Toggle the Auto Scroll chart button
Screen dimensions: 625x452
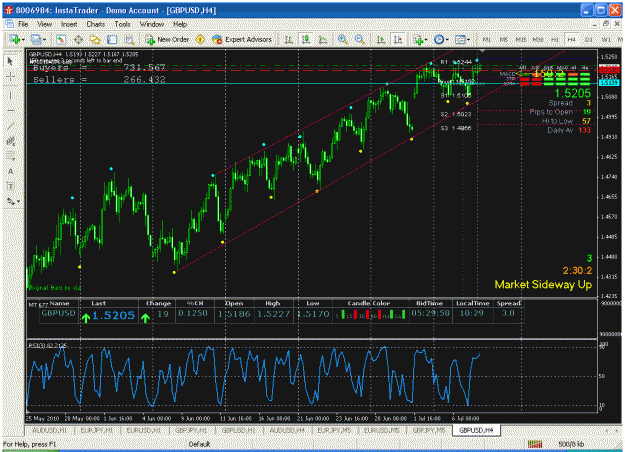point(381,39)
